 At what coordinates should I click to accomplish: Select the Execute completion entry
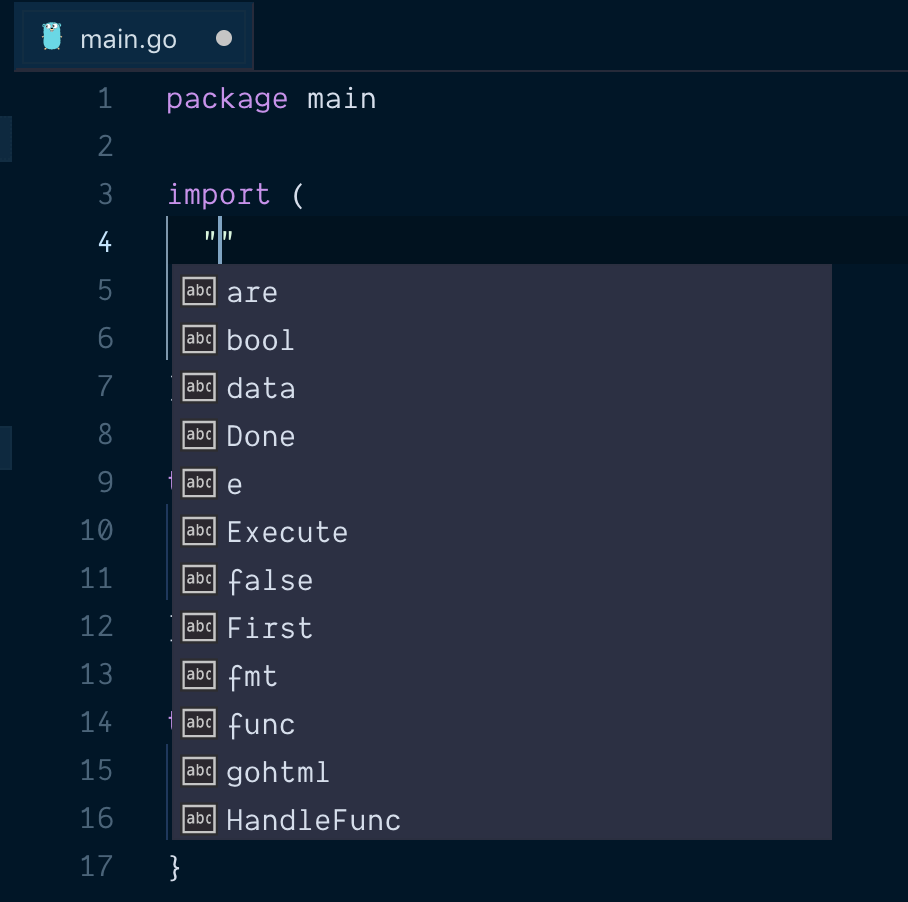pos(288,531)
